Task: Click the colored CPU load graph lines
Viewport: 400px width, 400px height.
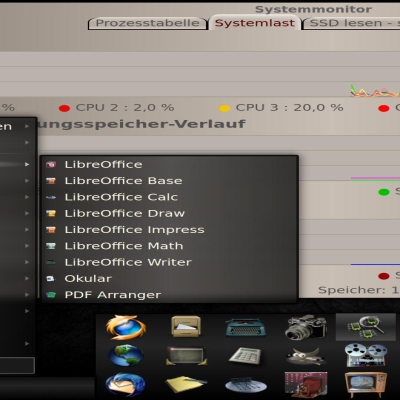Action: click(x=375, y=91)
